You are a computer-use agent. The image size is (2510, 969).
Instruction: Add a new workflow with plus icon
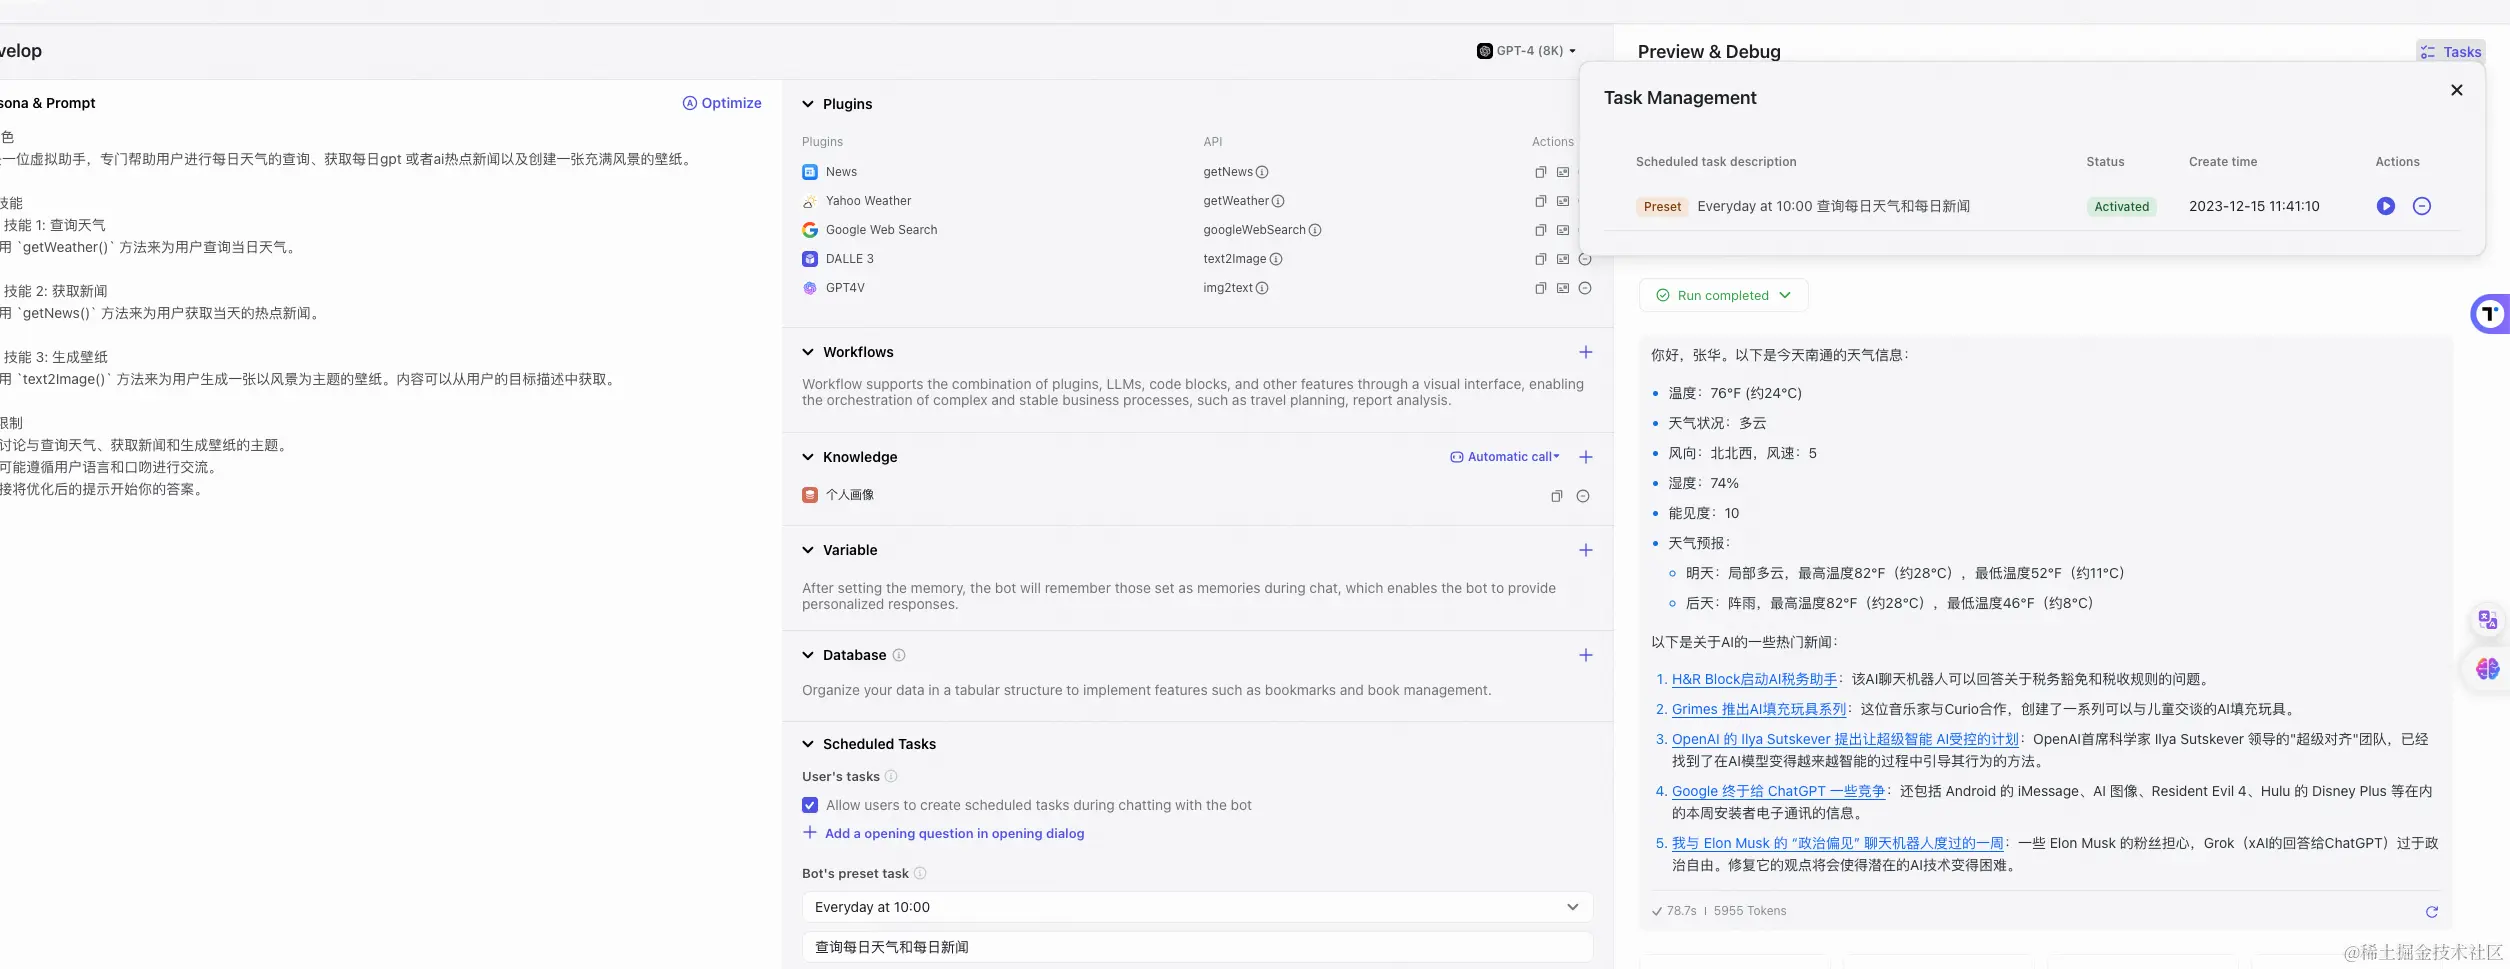(x=1585, y=352)
